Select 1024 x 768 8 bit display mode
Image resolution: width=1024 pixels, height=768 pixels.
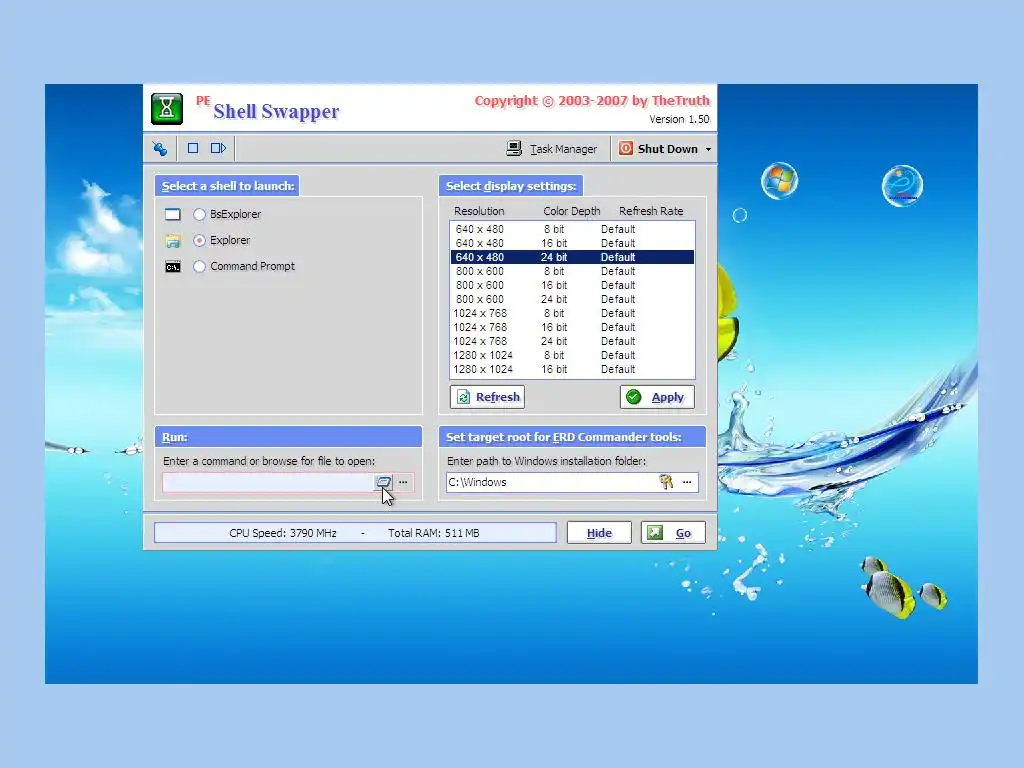(572, 313)
